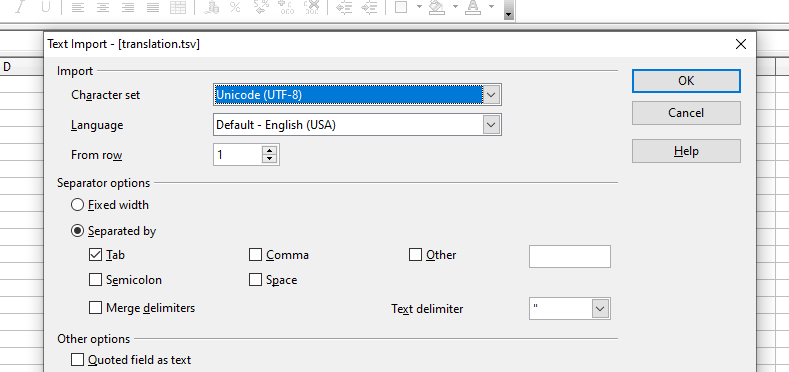Click the Percent number format icon

[x=235, y=7]
